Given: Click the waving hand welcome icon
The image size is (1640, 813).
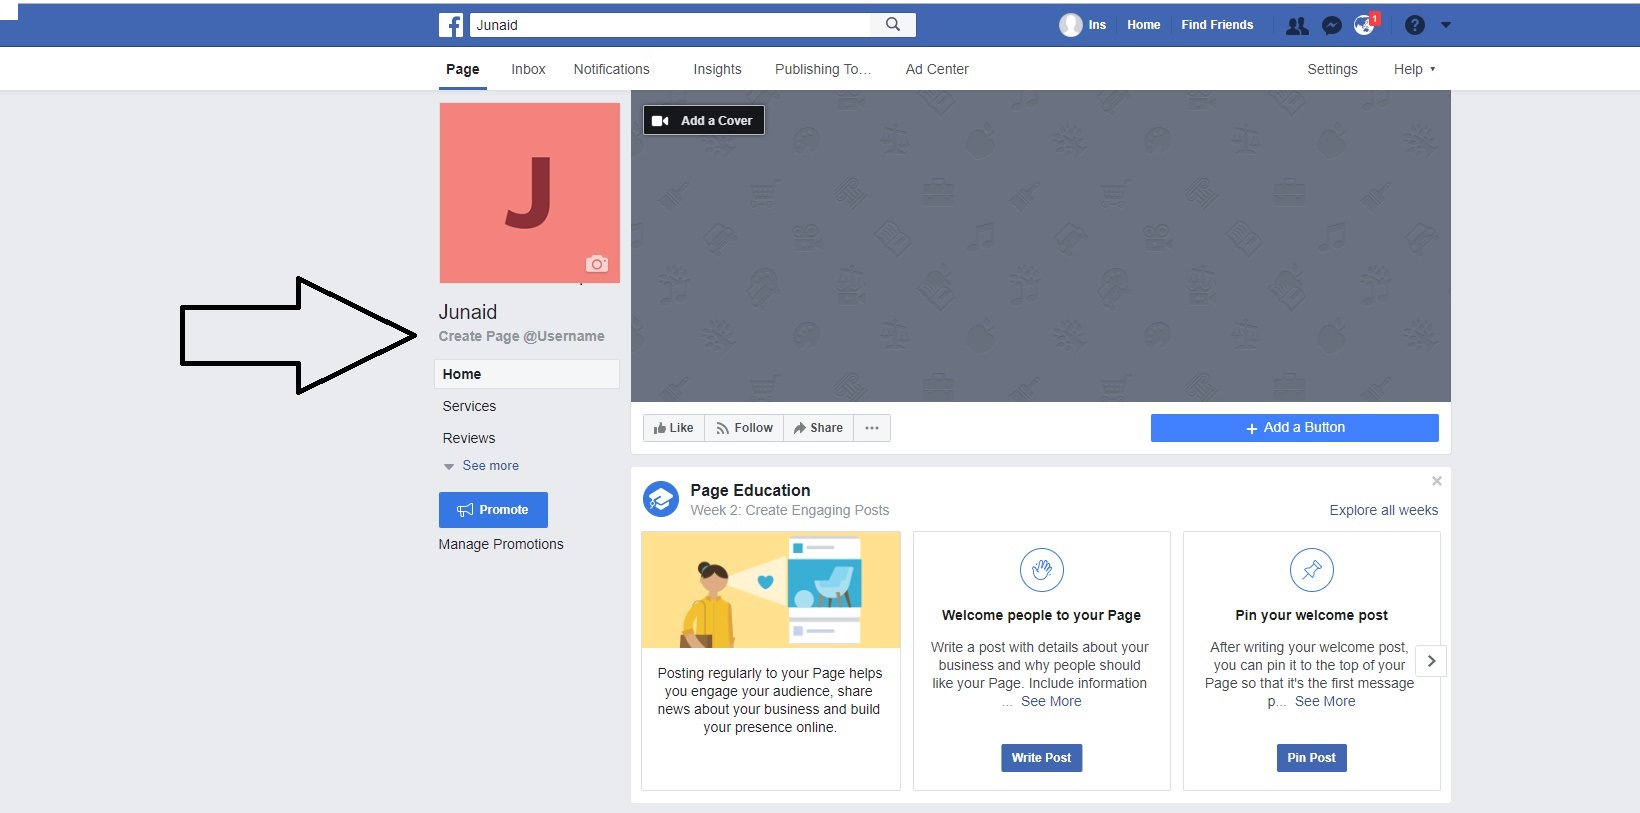Looking at the screenshot, I should pos(1042,570).
